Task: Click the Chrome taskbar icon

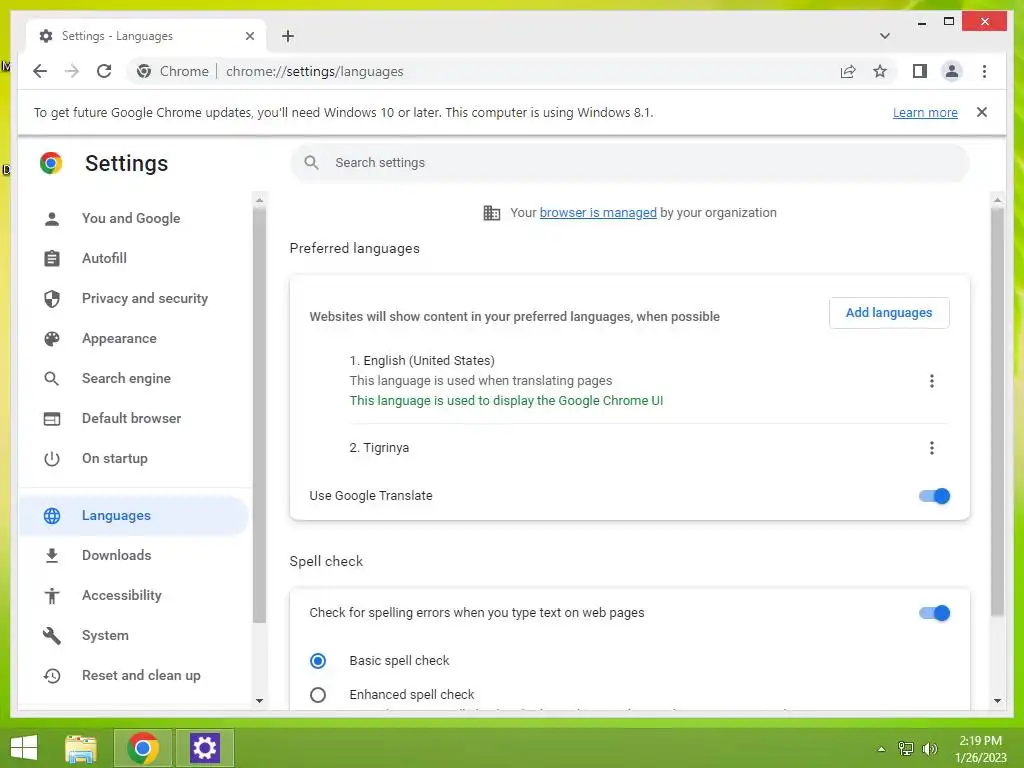Action: pyautogui.click(x=143, y=748)
